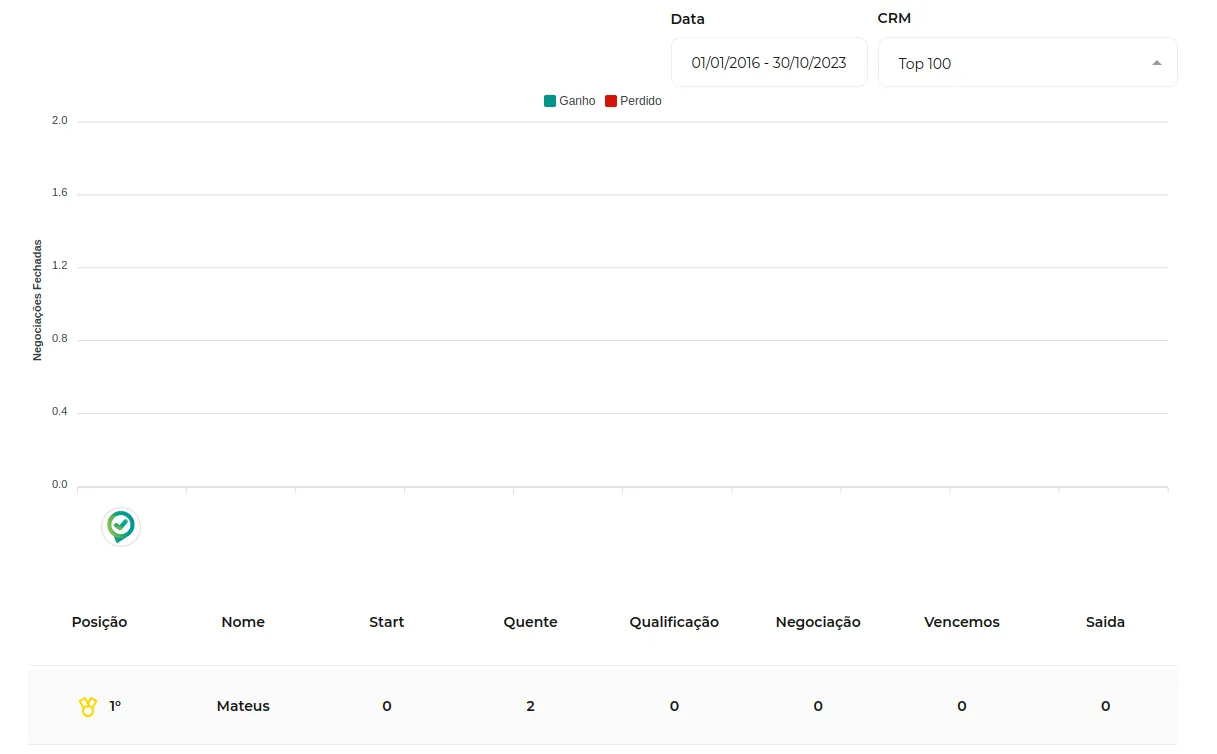Open the CRM Top 100 dropdown
The height and width of the screenshot is (754, 1217).
tap(1027, 63)
